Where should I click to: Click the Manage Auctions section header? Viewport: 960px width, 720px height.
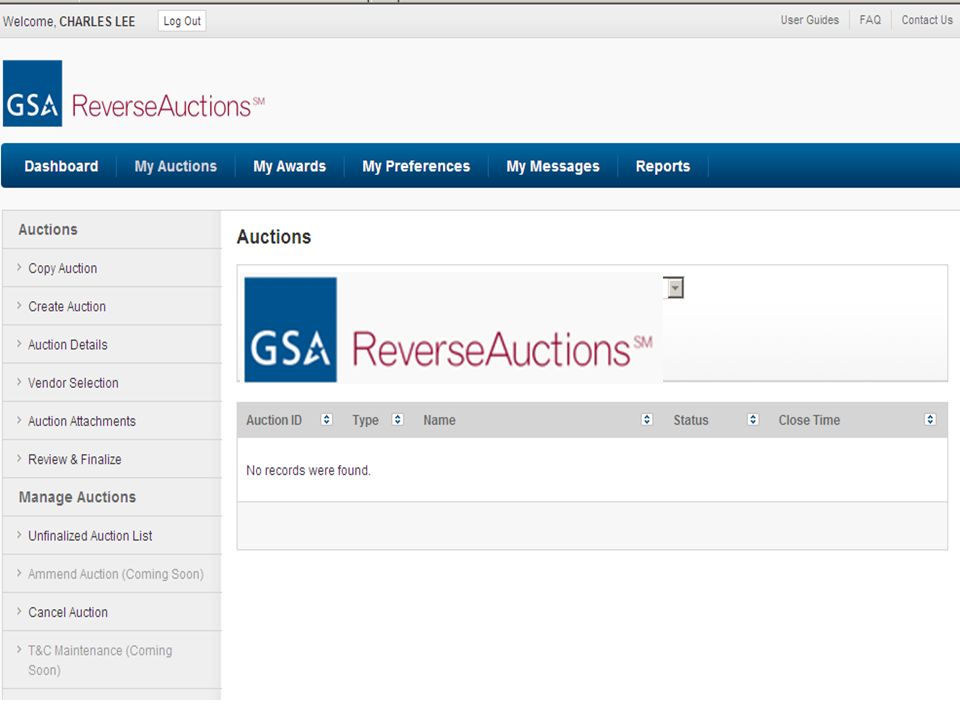pos(77,497)
